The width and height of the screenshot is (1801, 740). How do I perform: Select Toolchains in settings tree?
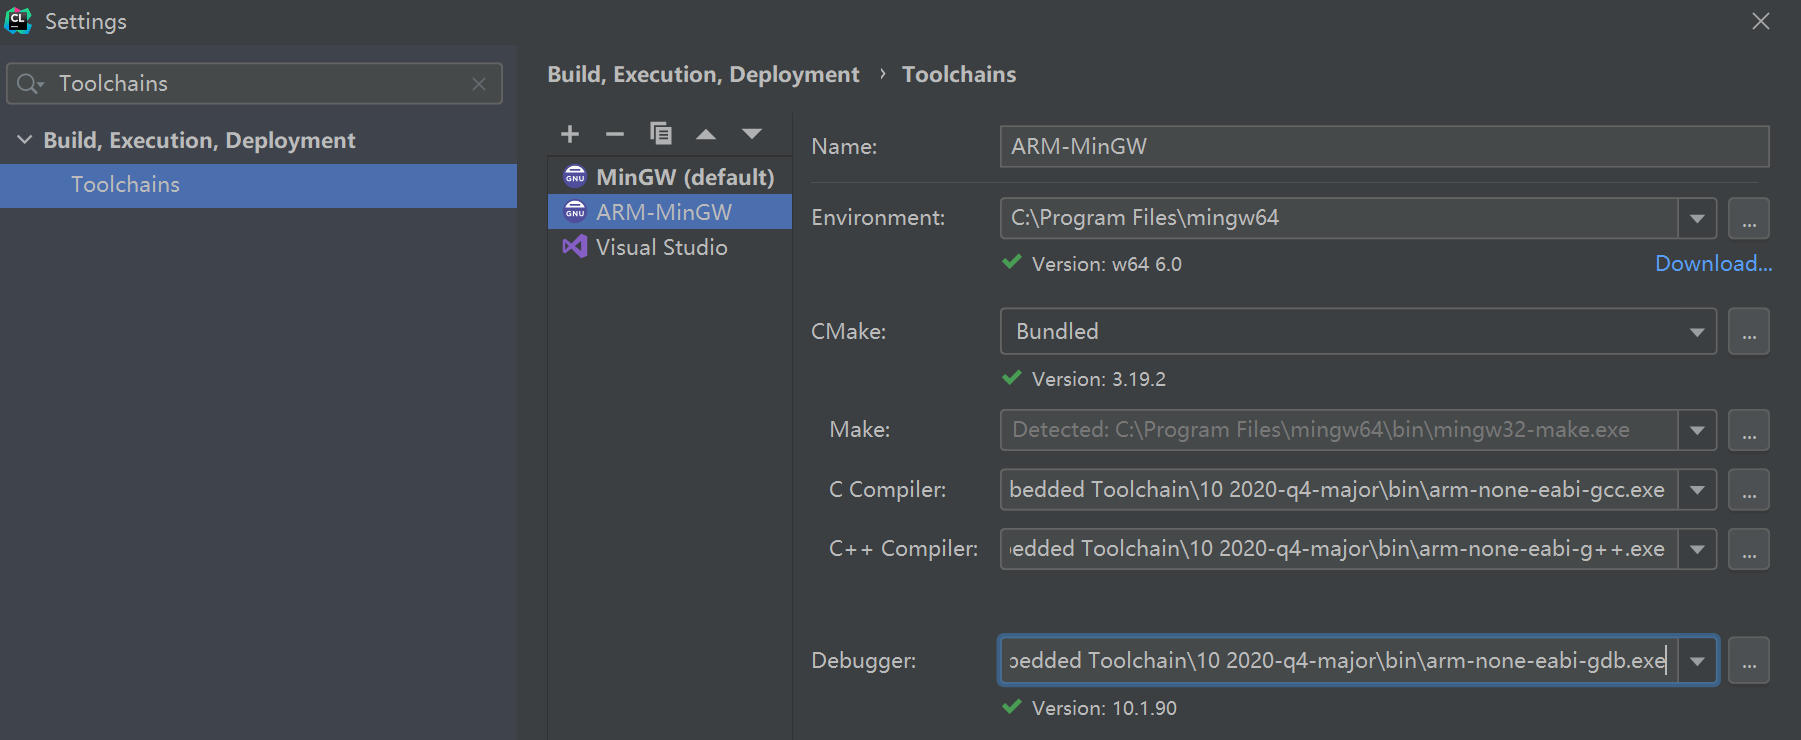pos(126,185)
